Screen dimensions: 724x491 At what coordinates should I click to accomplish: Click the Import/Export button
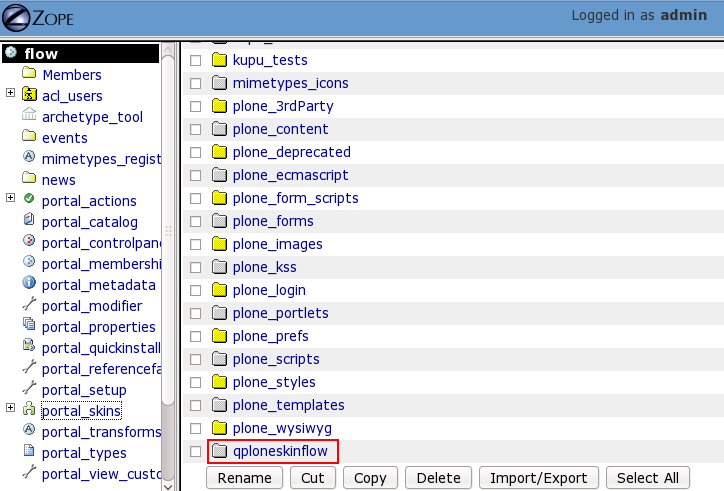pos(539,478)
